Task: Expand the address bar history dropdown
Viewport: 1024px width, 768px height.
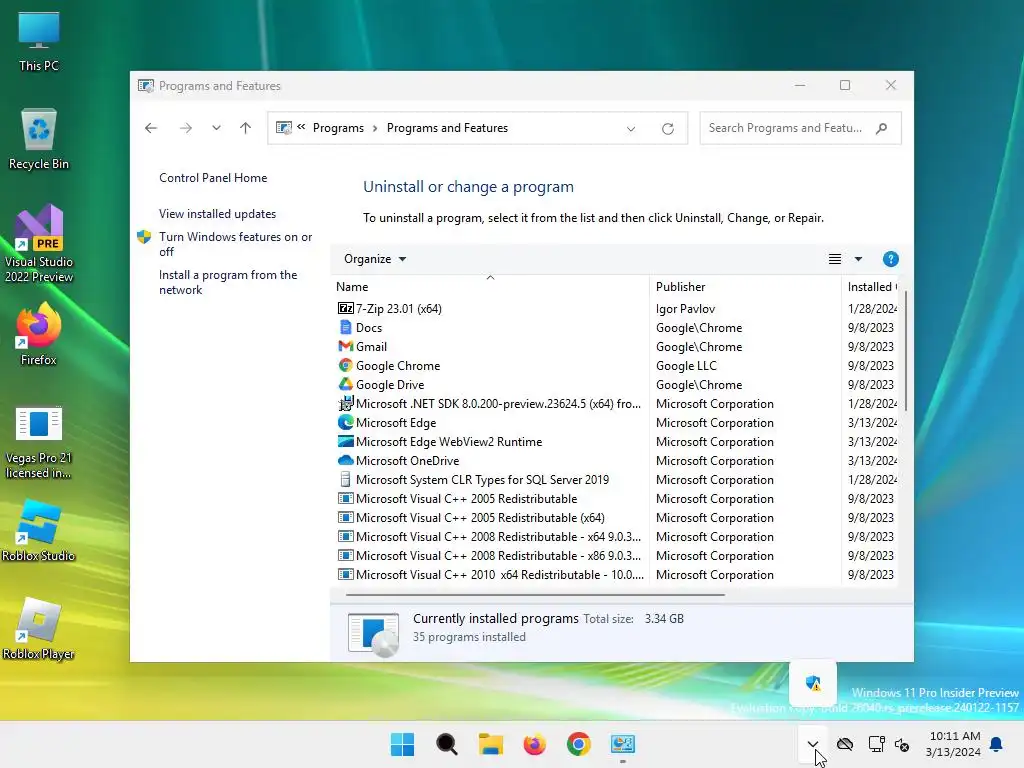Action: (x=631, y=129)
